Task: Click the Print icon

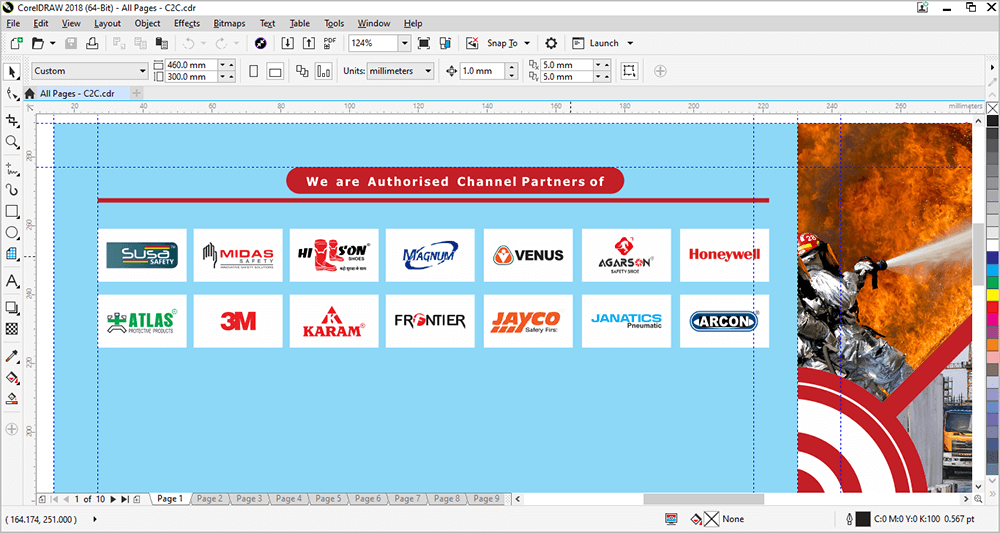Action: (92, 43)
